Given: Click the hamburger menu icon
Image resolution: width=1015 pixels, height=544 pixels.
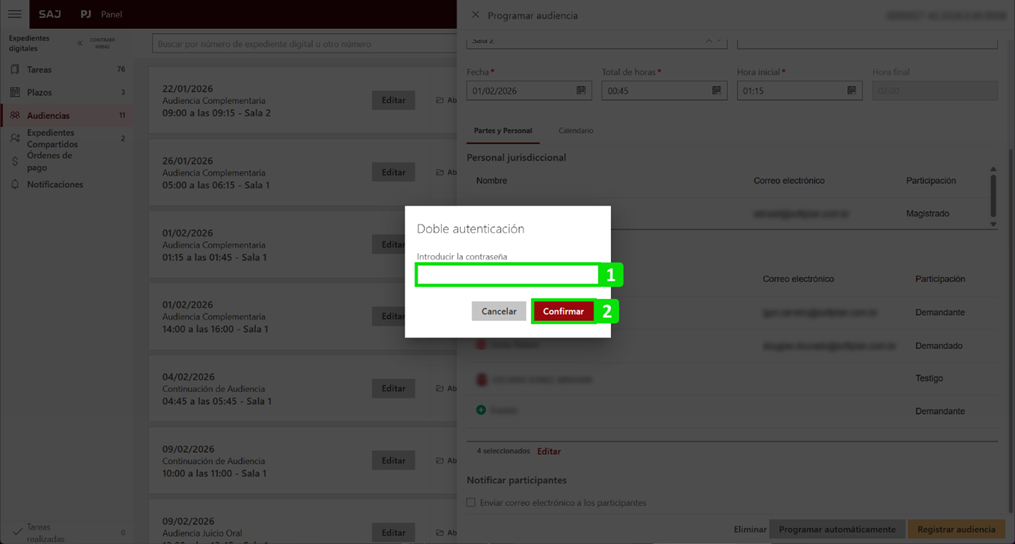Looking at the screenshot, I should tap(15, 14).
